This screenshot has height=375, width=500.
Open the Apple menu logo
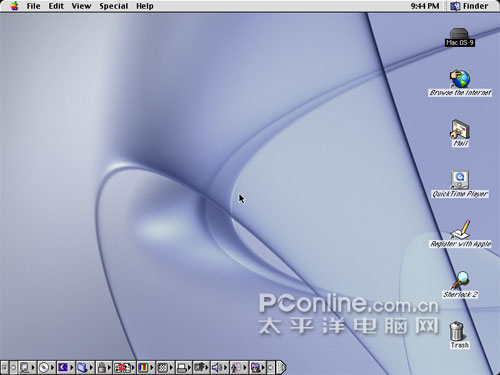[14, 6]
